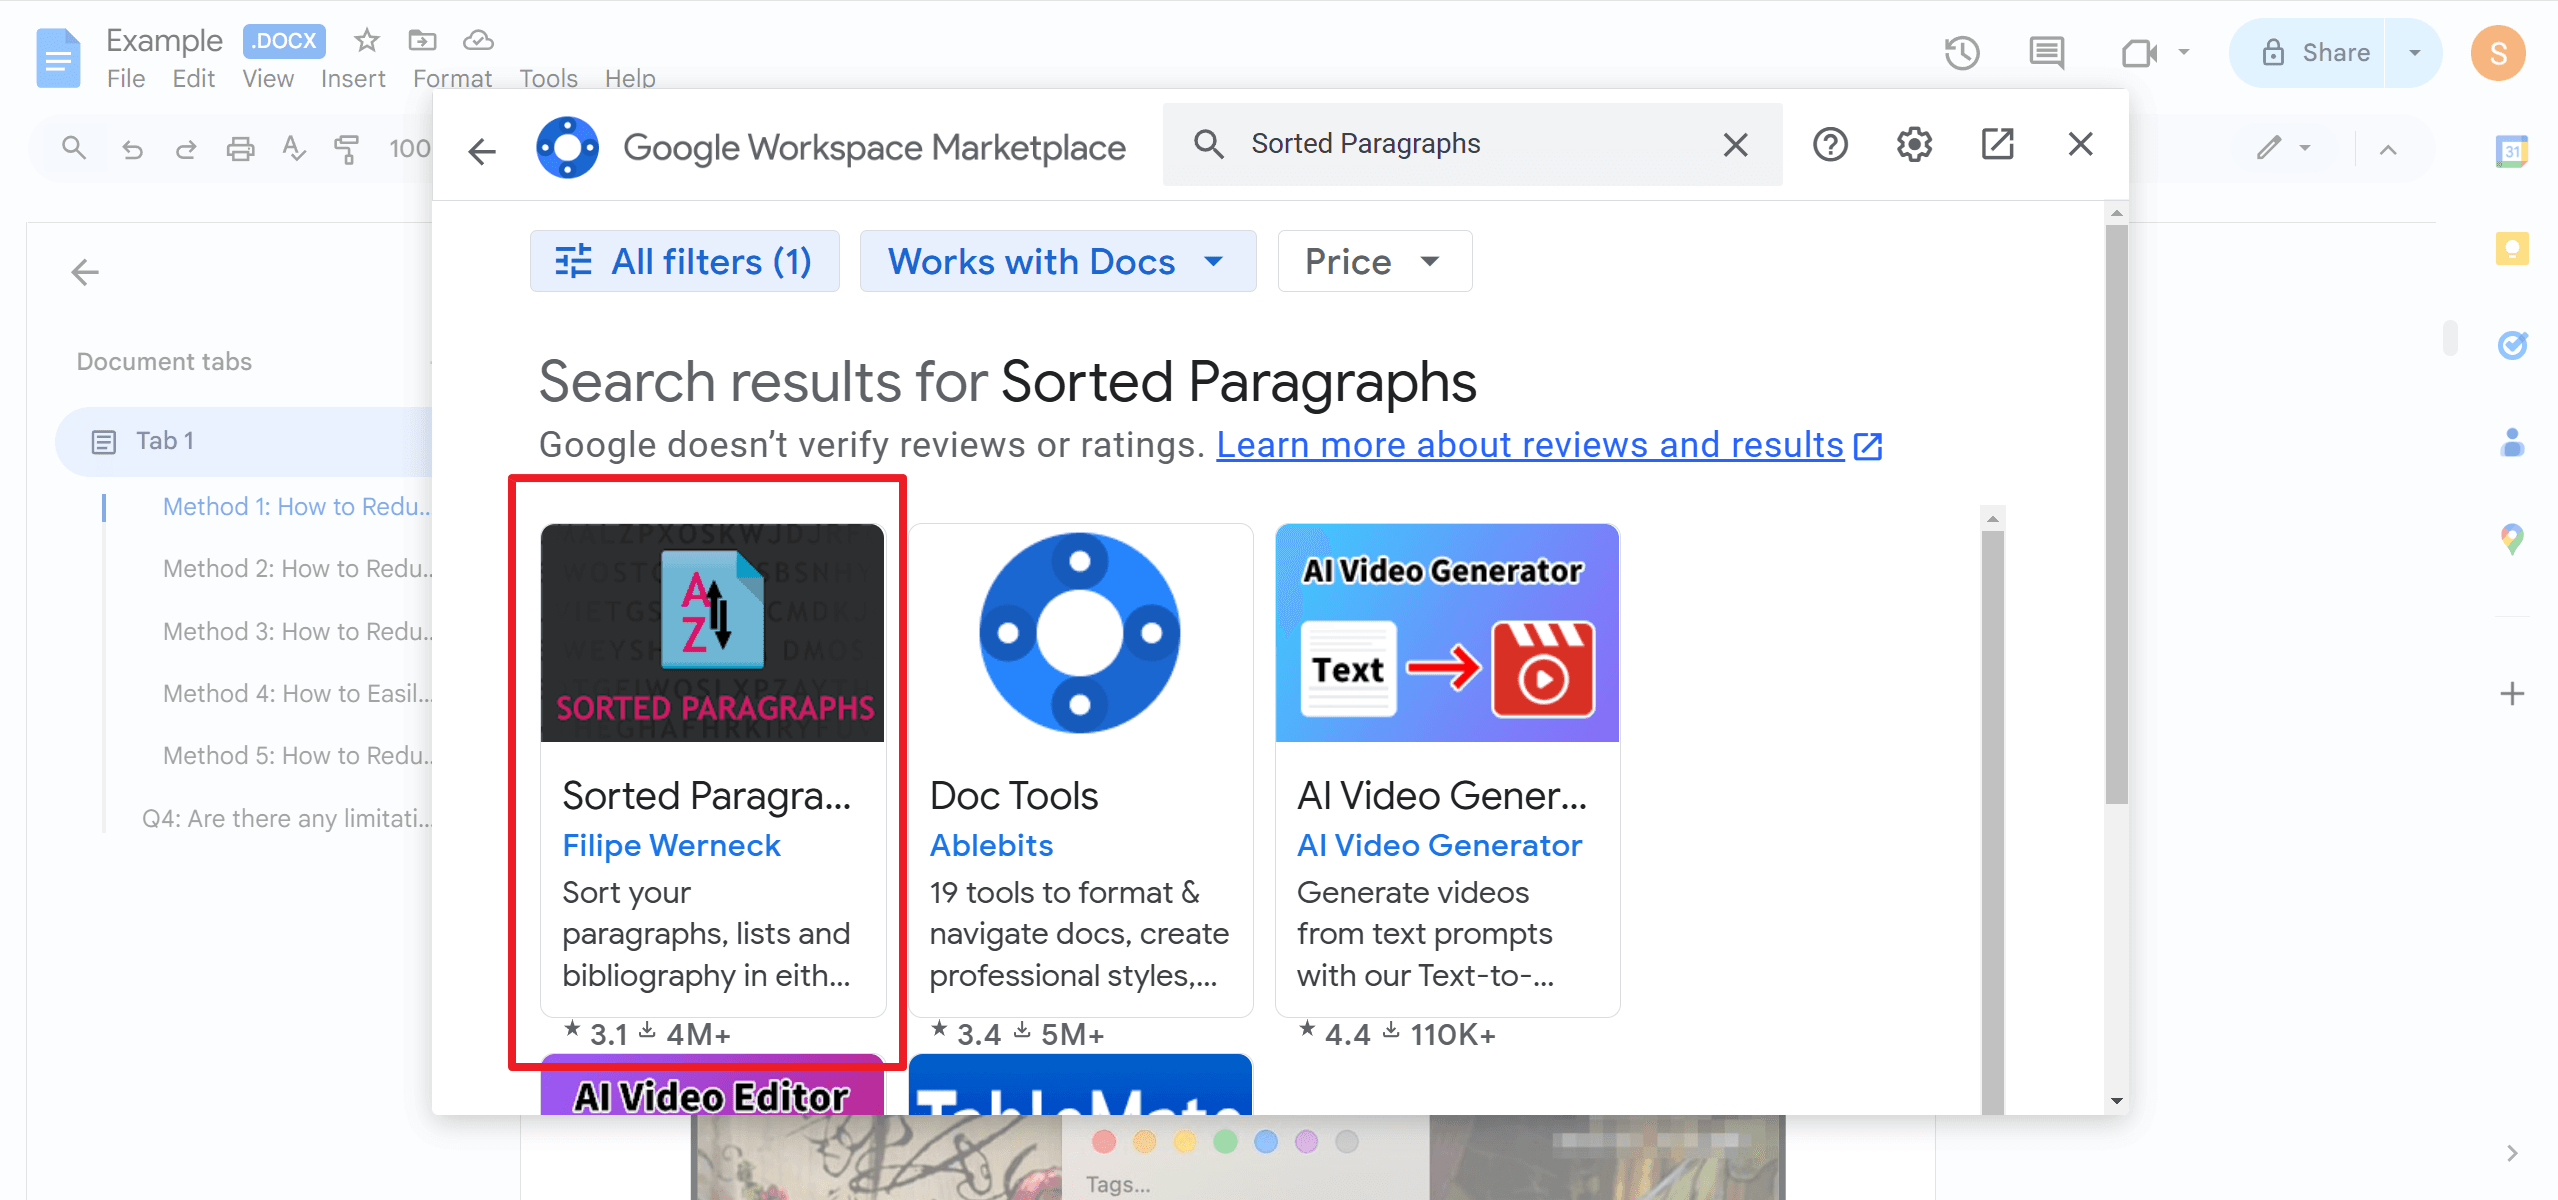Open the Sorted Paragraphs add-on card
This screenshot has height=1200, width=2558.
click(x=712, y=770)
